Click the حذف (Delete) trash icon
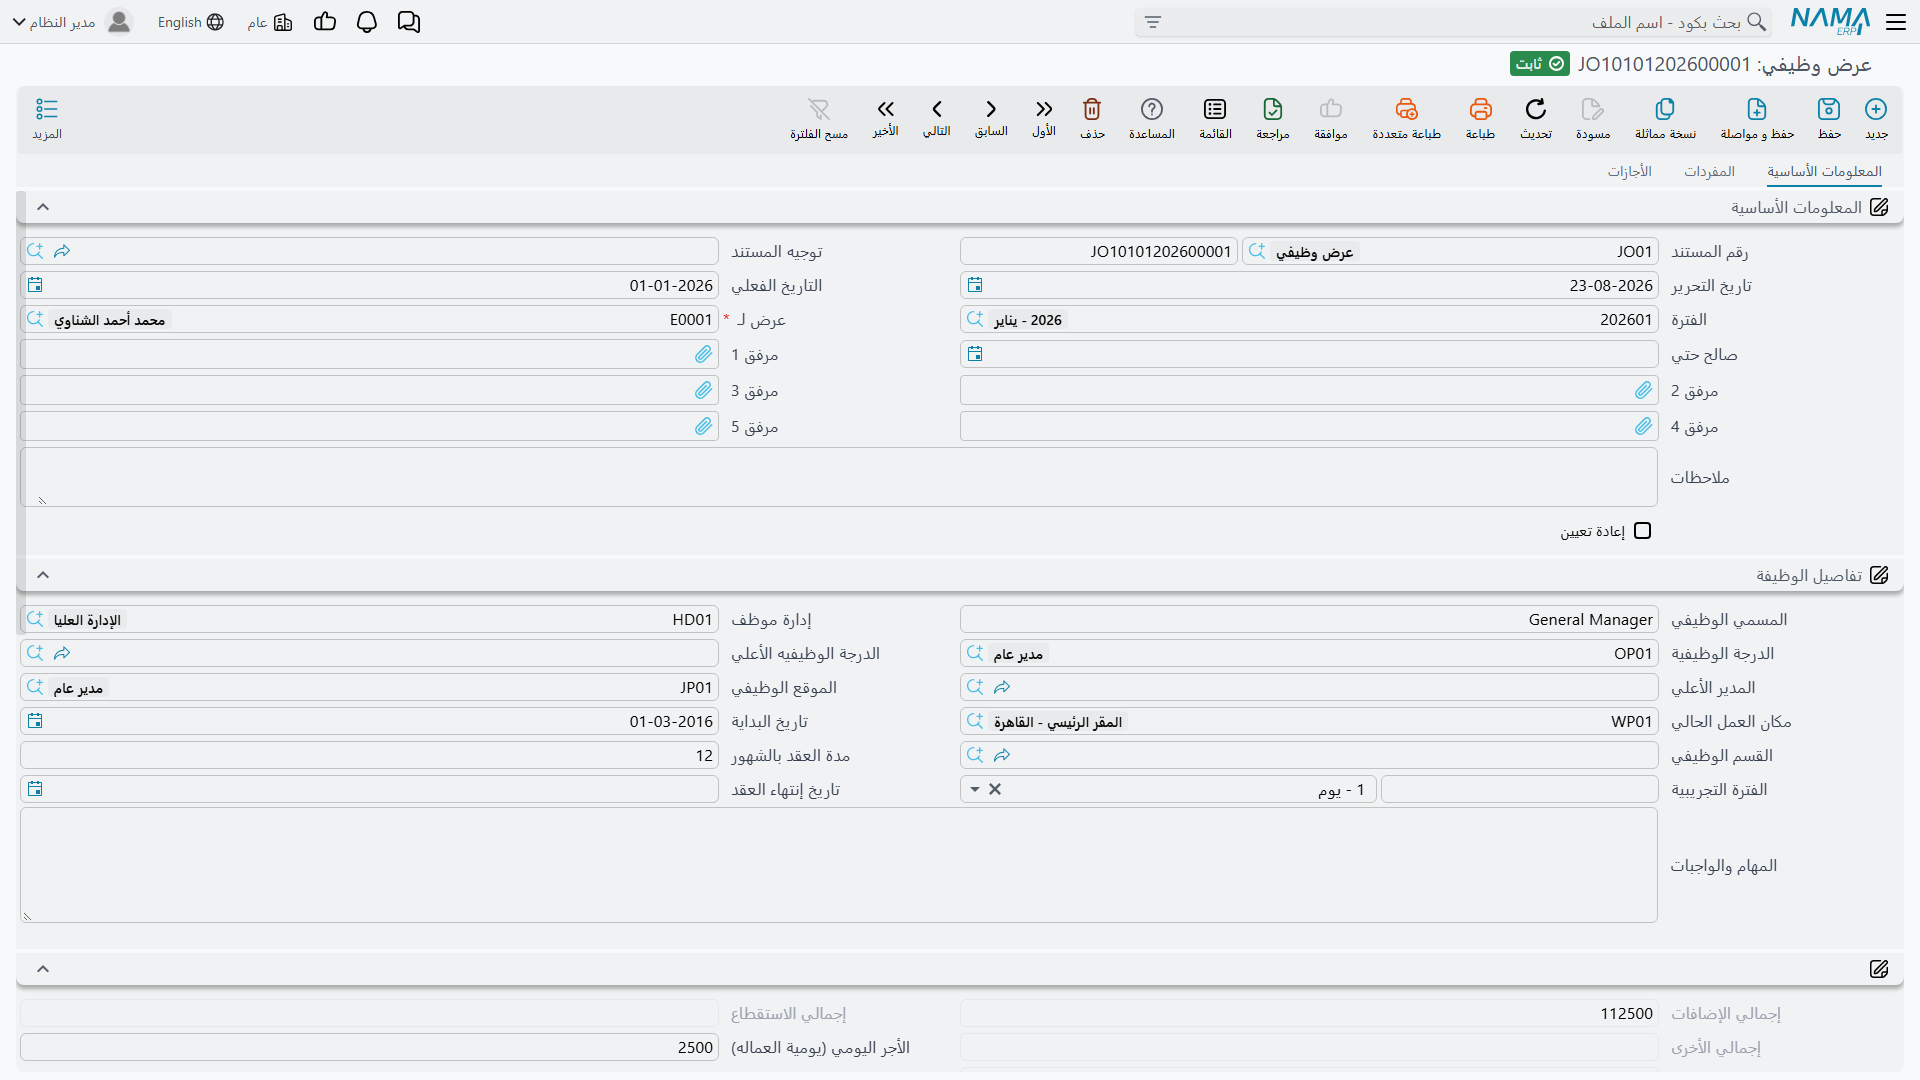 tap(1092, 109)
